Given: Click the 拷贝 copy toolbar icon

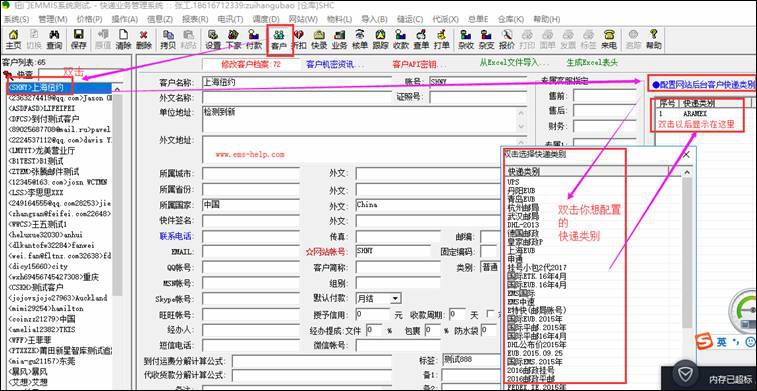Looking at the screenshot, I should [x=168, y=40].
